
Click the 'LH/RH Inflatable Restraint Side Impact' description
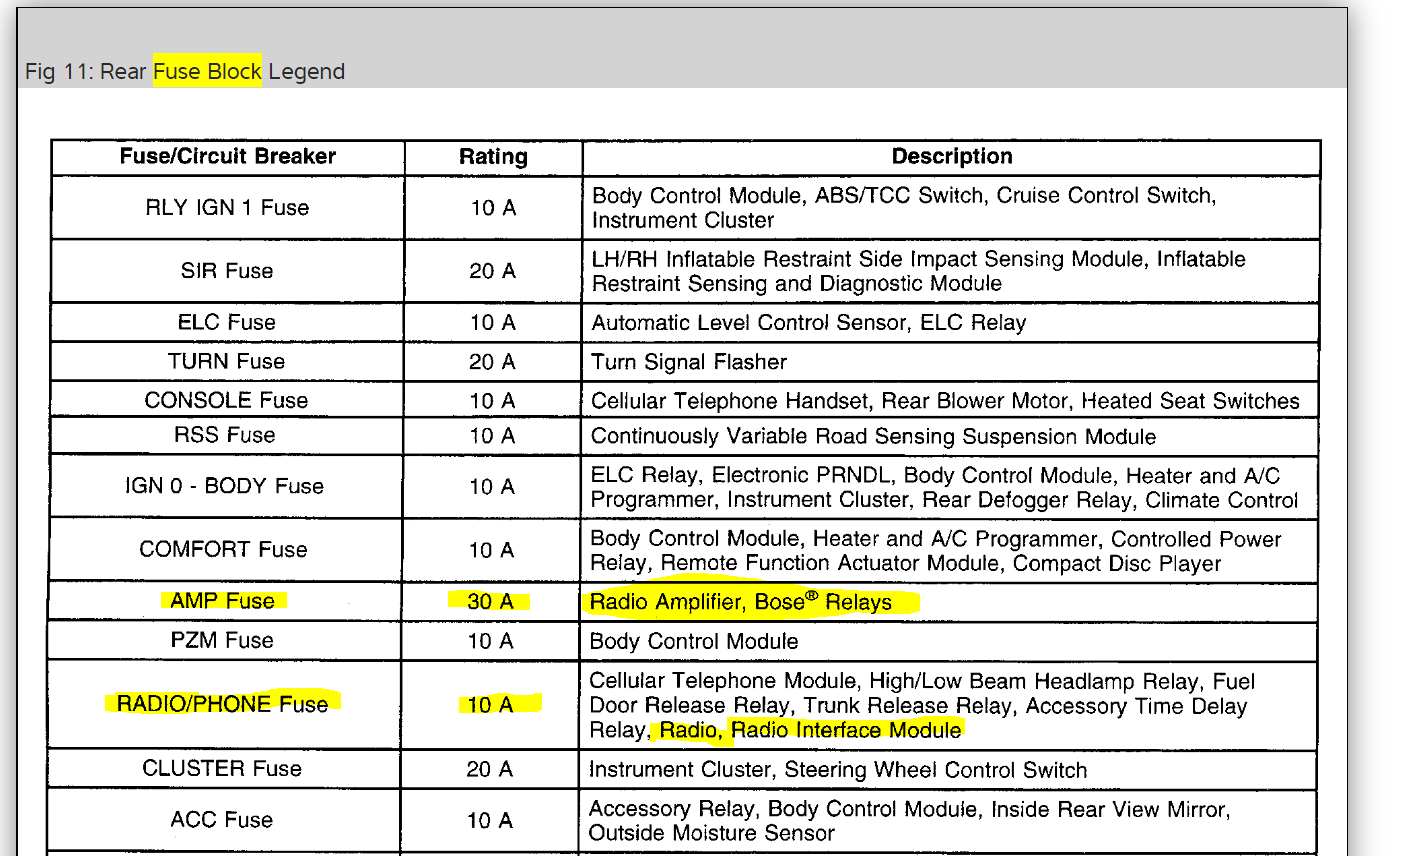[x=919, y=271]
